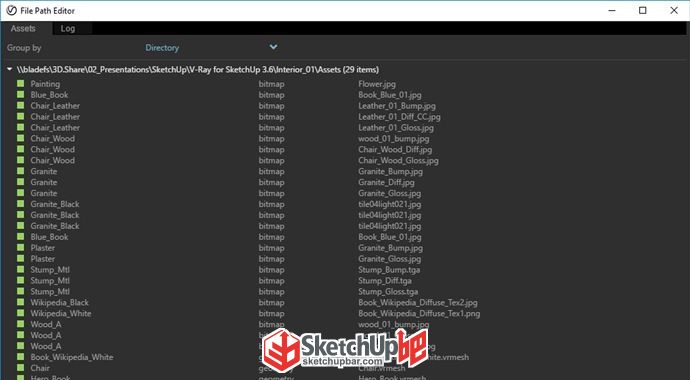Screen dimensions: 690x380
Task: Select the Painting asset name
Action: coord(45,84)
